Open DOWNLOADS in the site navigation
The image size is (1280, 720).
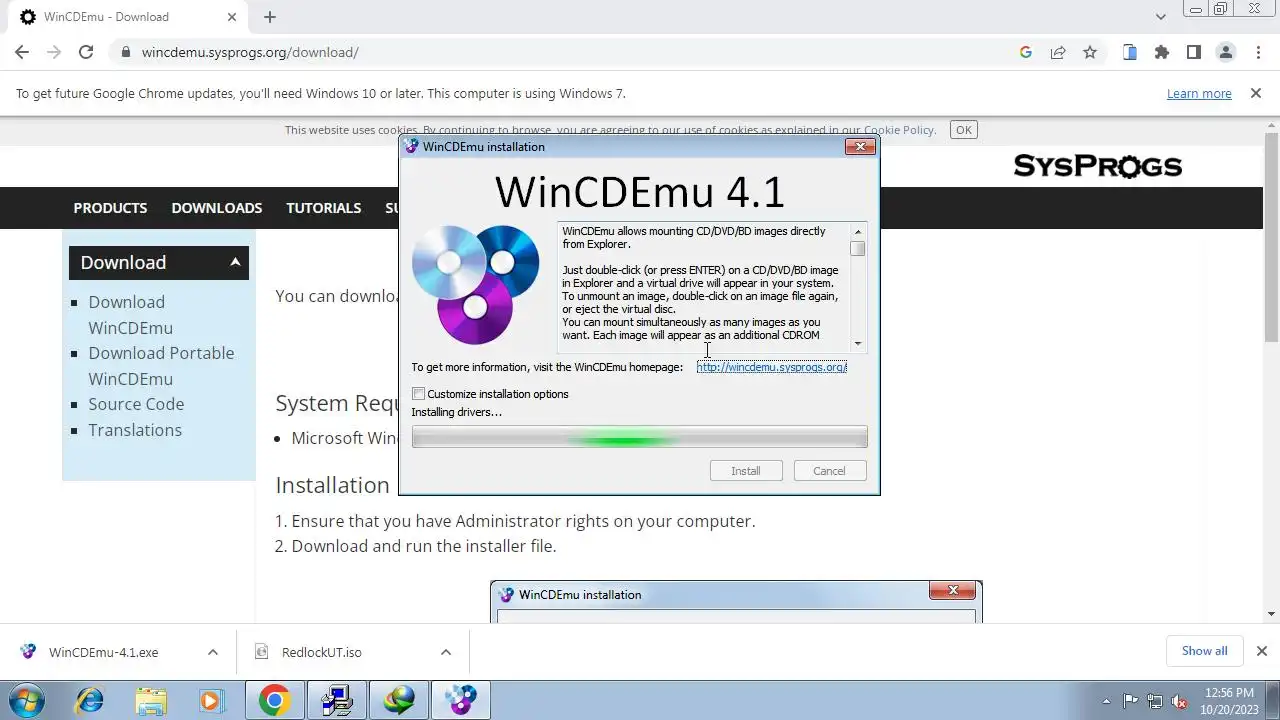tap(217, 208)
